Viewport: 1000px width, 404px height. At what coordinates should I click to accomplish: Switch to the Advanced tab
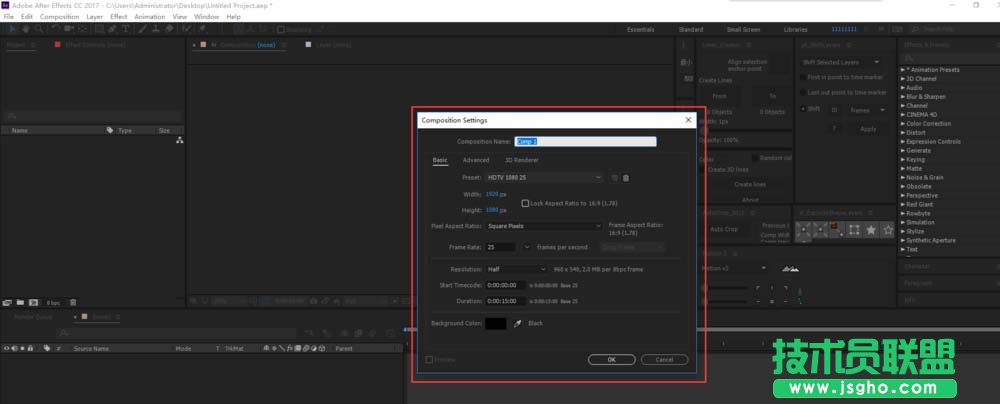pos(476,160)
